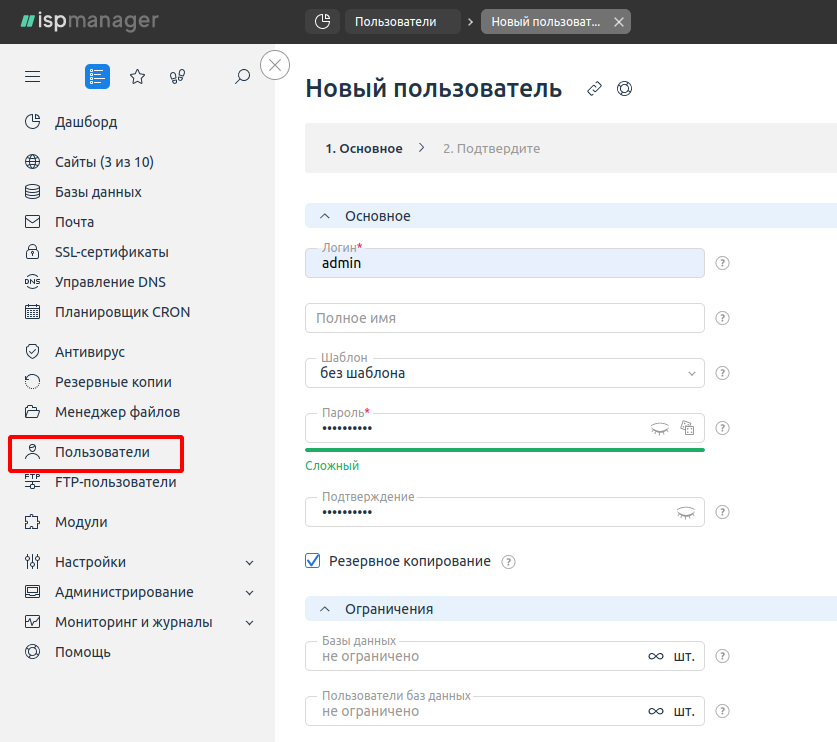Show the Подтверждение field password via eye icon
The image size is (837, 742).
(686, 512)
